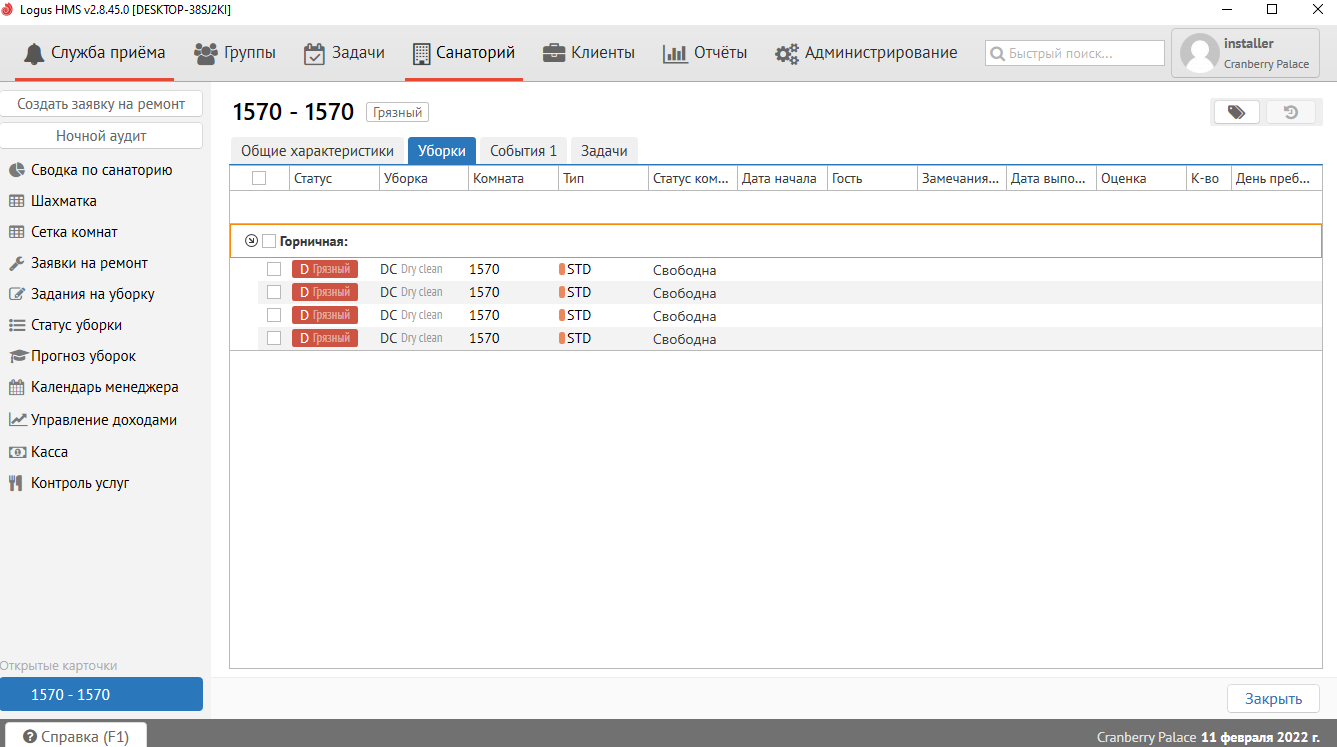Open Сводка по санаторию pie chart item
The width and height of the screenshot is (1337, 747).
pyautogui.click(x=101, y=170)
